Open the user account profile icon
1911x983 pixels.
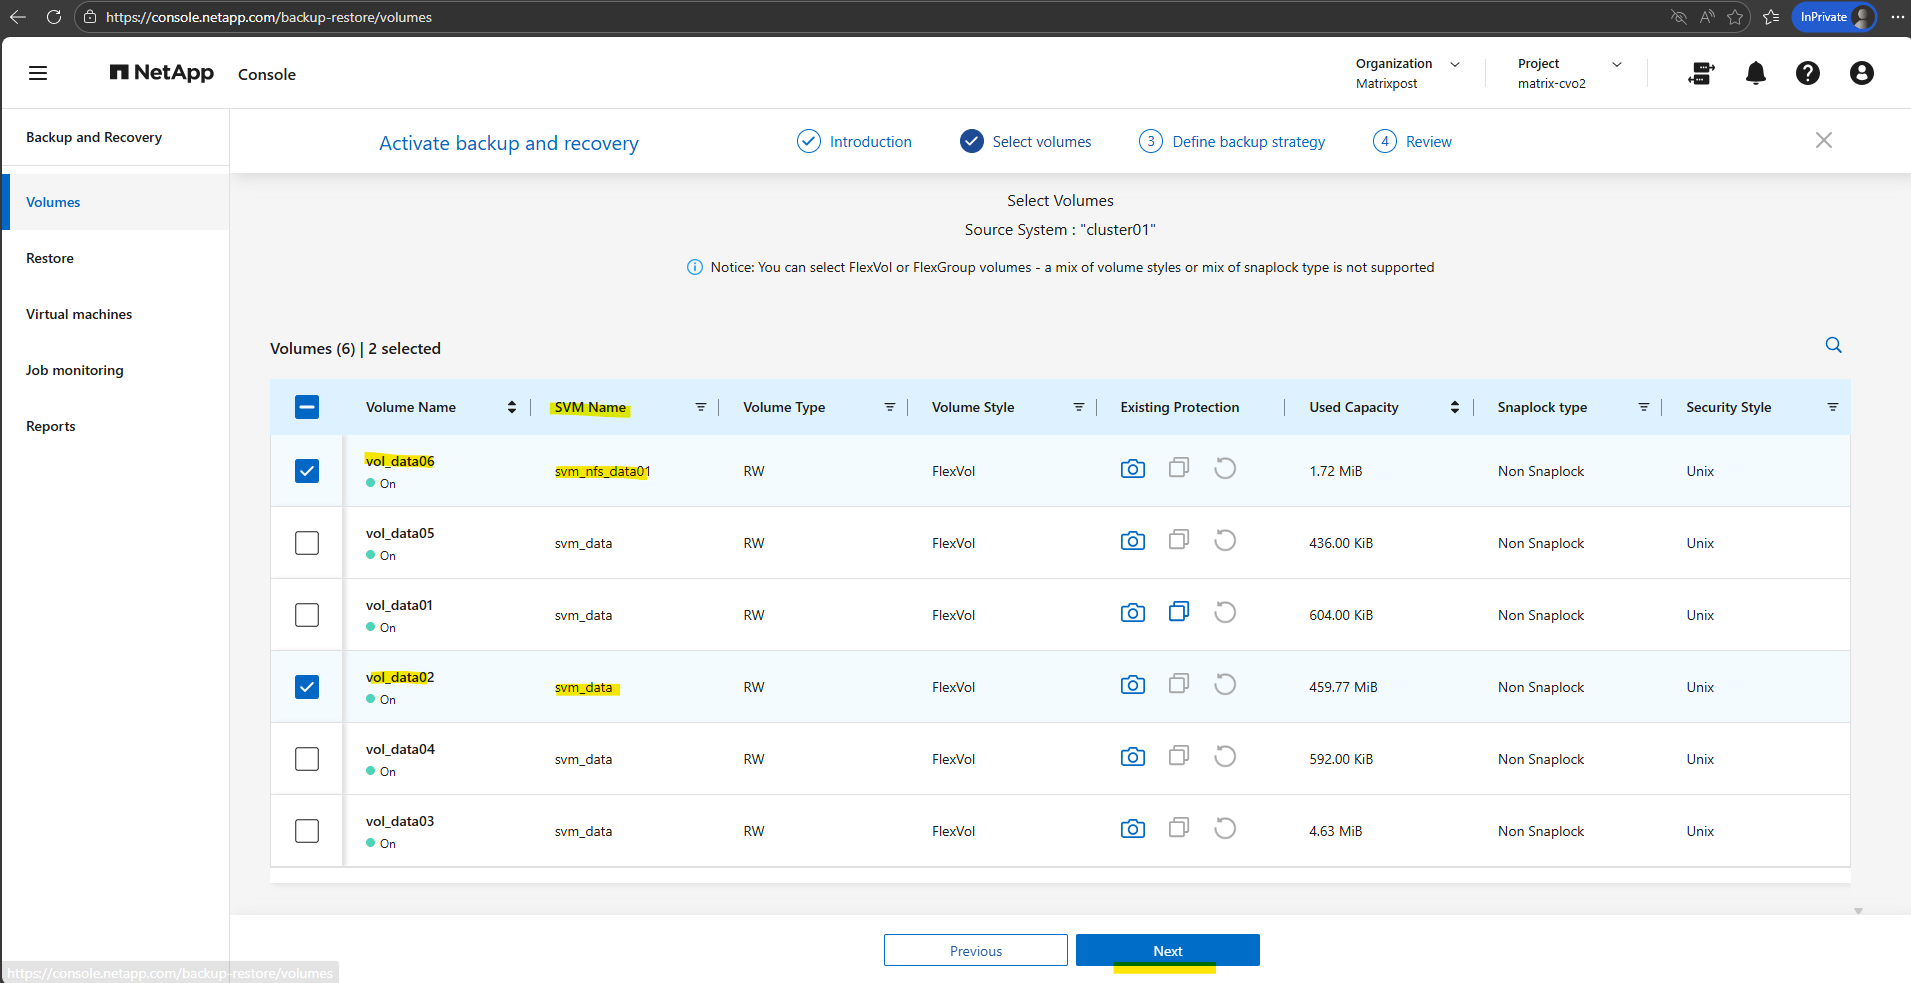[x=1861, y=73]
